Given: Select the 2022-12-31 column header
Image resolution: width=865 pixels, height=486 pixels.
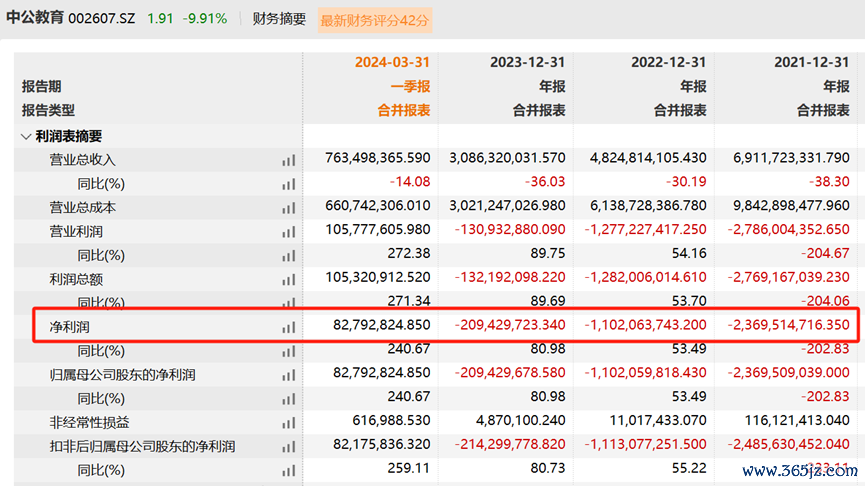Looking at the screenshot, I should (x=669, y=62).
